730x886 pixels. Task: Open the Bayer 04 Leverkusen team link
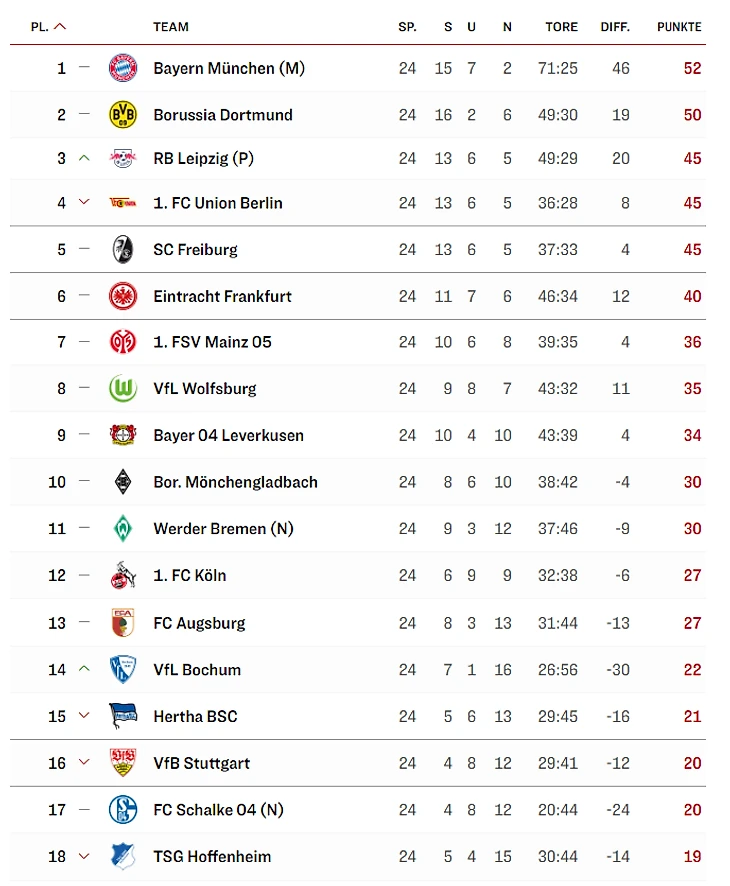[x=228, y=436]
